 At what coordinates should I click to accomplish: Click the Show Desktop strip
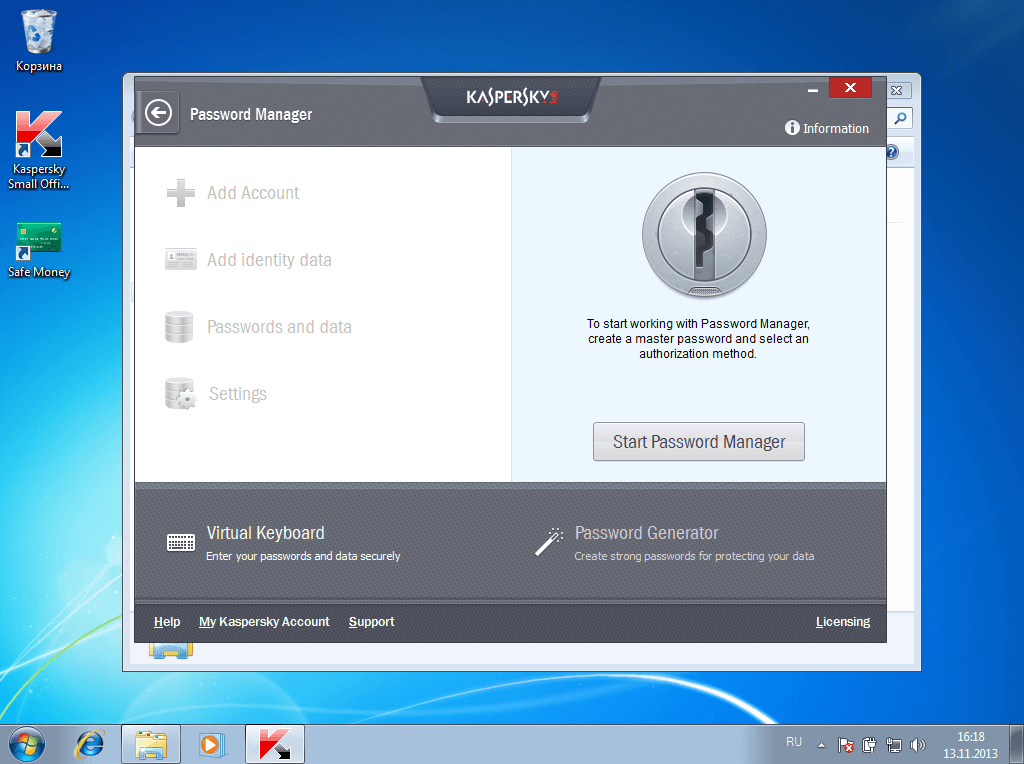[x=1017, y=744]
